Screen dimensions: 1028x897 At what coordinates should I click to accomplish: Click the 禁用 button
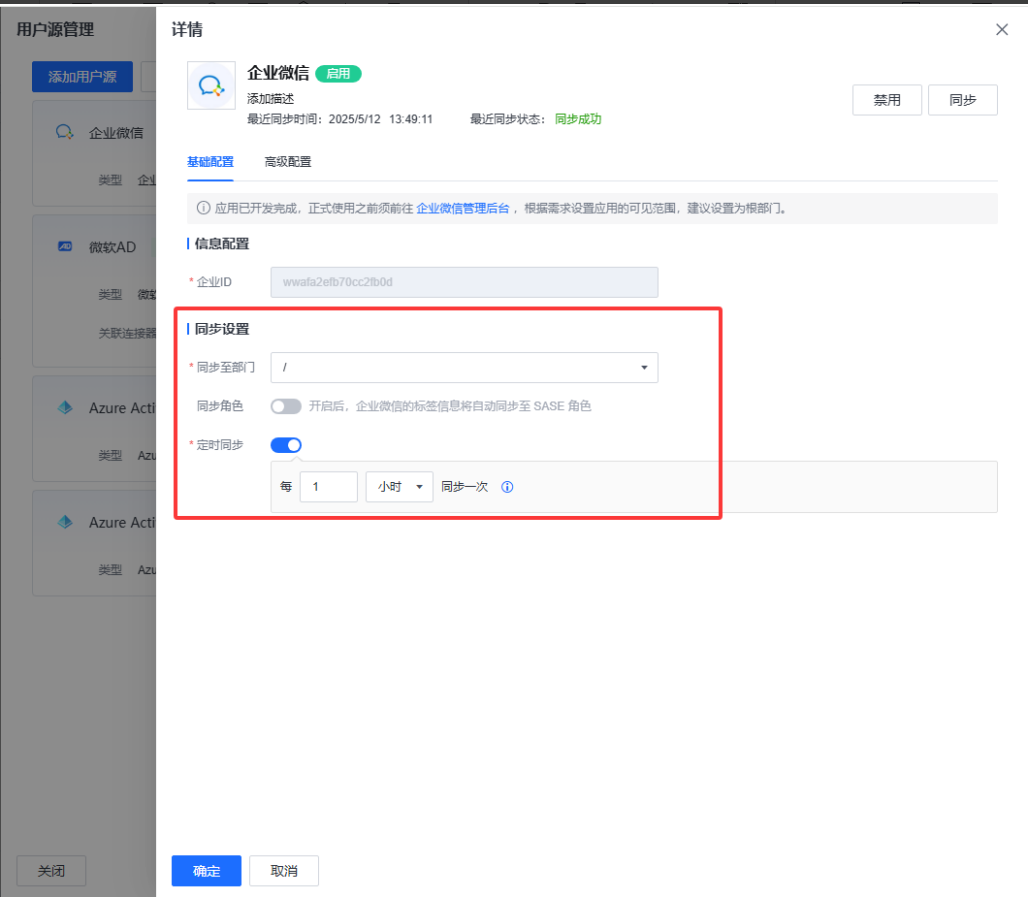(x=886, y=100)
